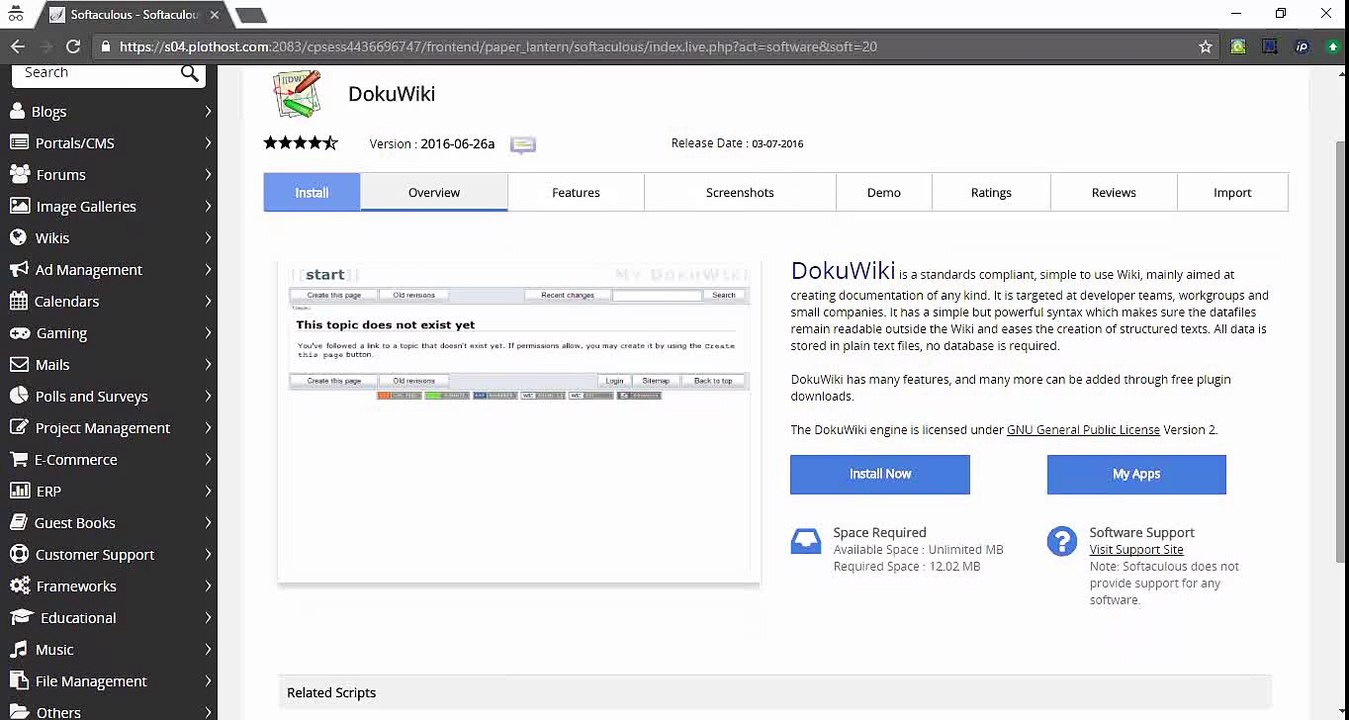Open the Ratings tab

[x=991, y=192]
